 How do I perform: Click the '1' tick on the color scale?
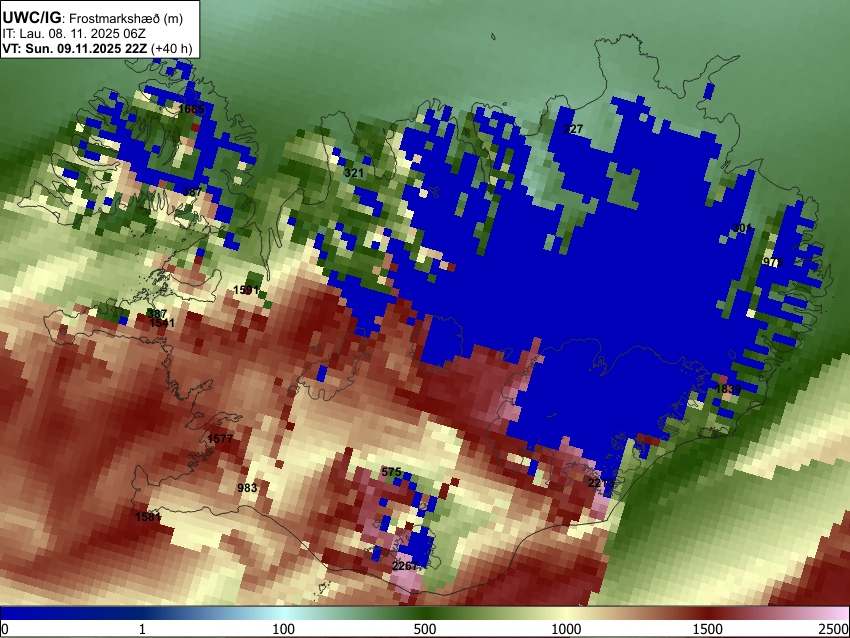(142, 629)
